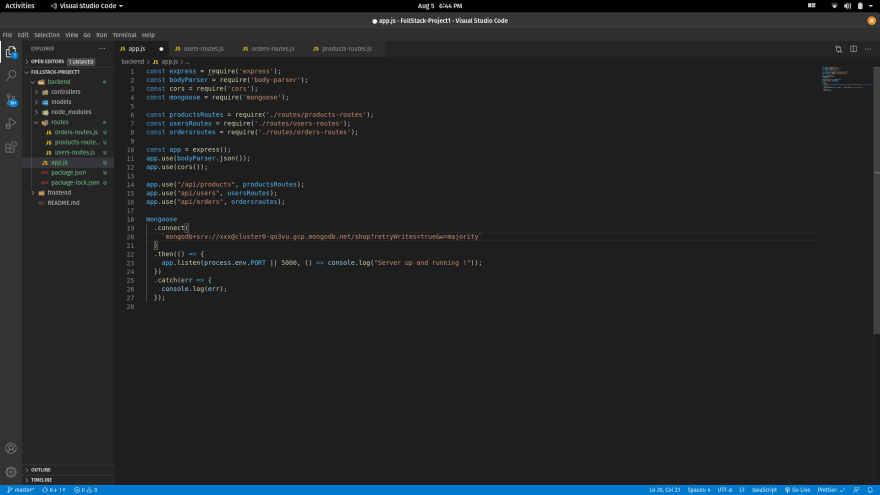
Task: Click the JavaScript language mode button
Action: (x=764, y=490)
